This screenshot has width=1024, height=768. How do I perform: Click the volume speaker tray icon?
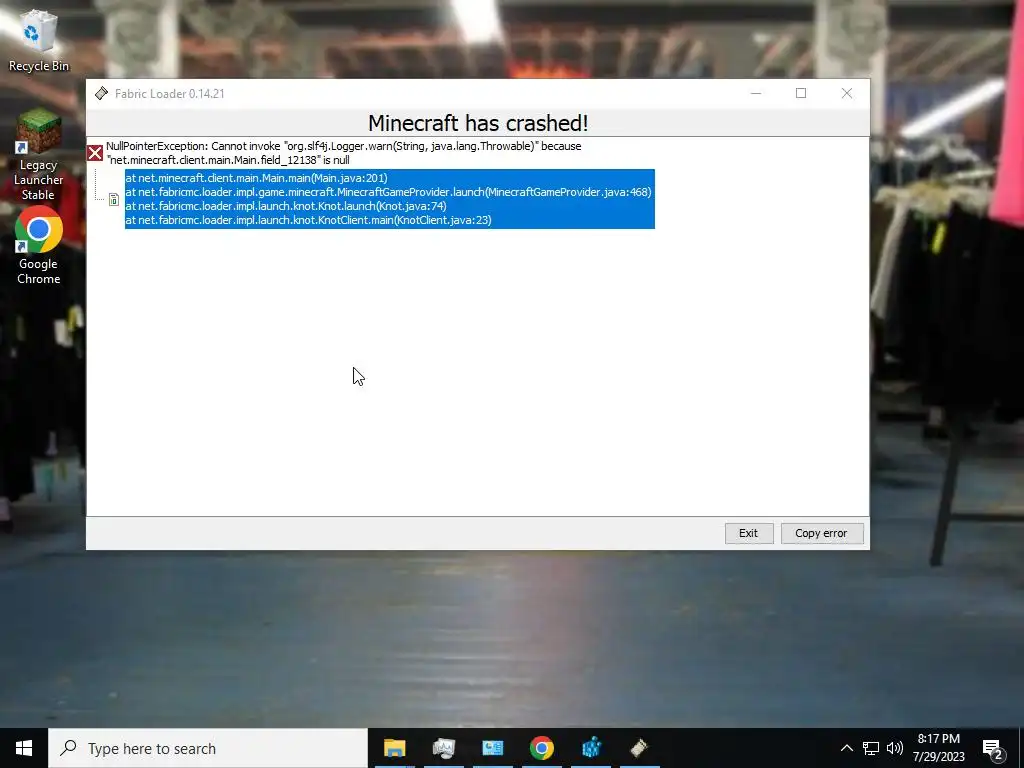pos(895,748)
